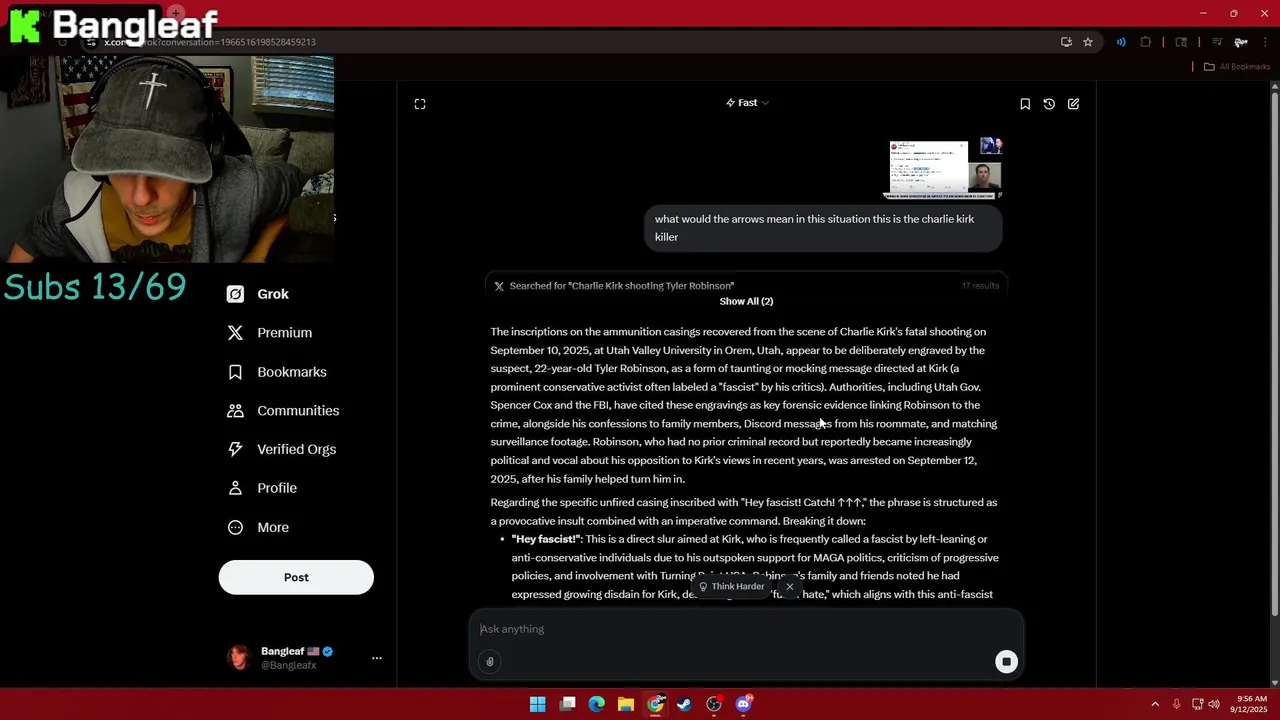Expand Grok to fullscreen using expand icon
Viewport: 1280px width, 720px height.
(x=420, y=104)
